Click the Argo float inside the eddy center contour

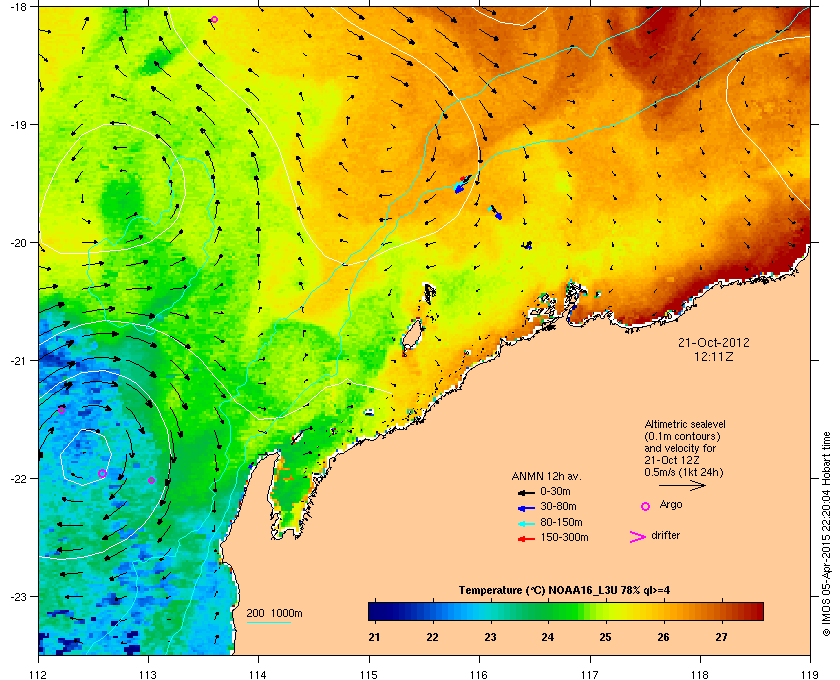click(x=102, y=473)
